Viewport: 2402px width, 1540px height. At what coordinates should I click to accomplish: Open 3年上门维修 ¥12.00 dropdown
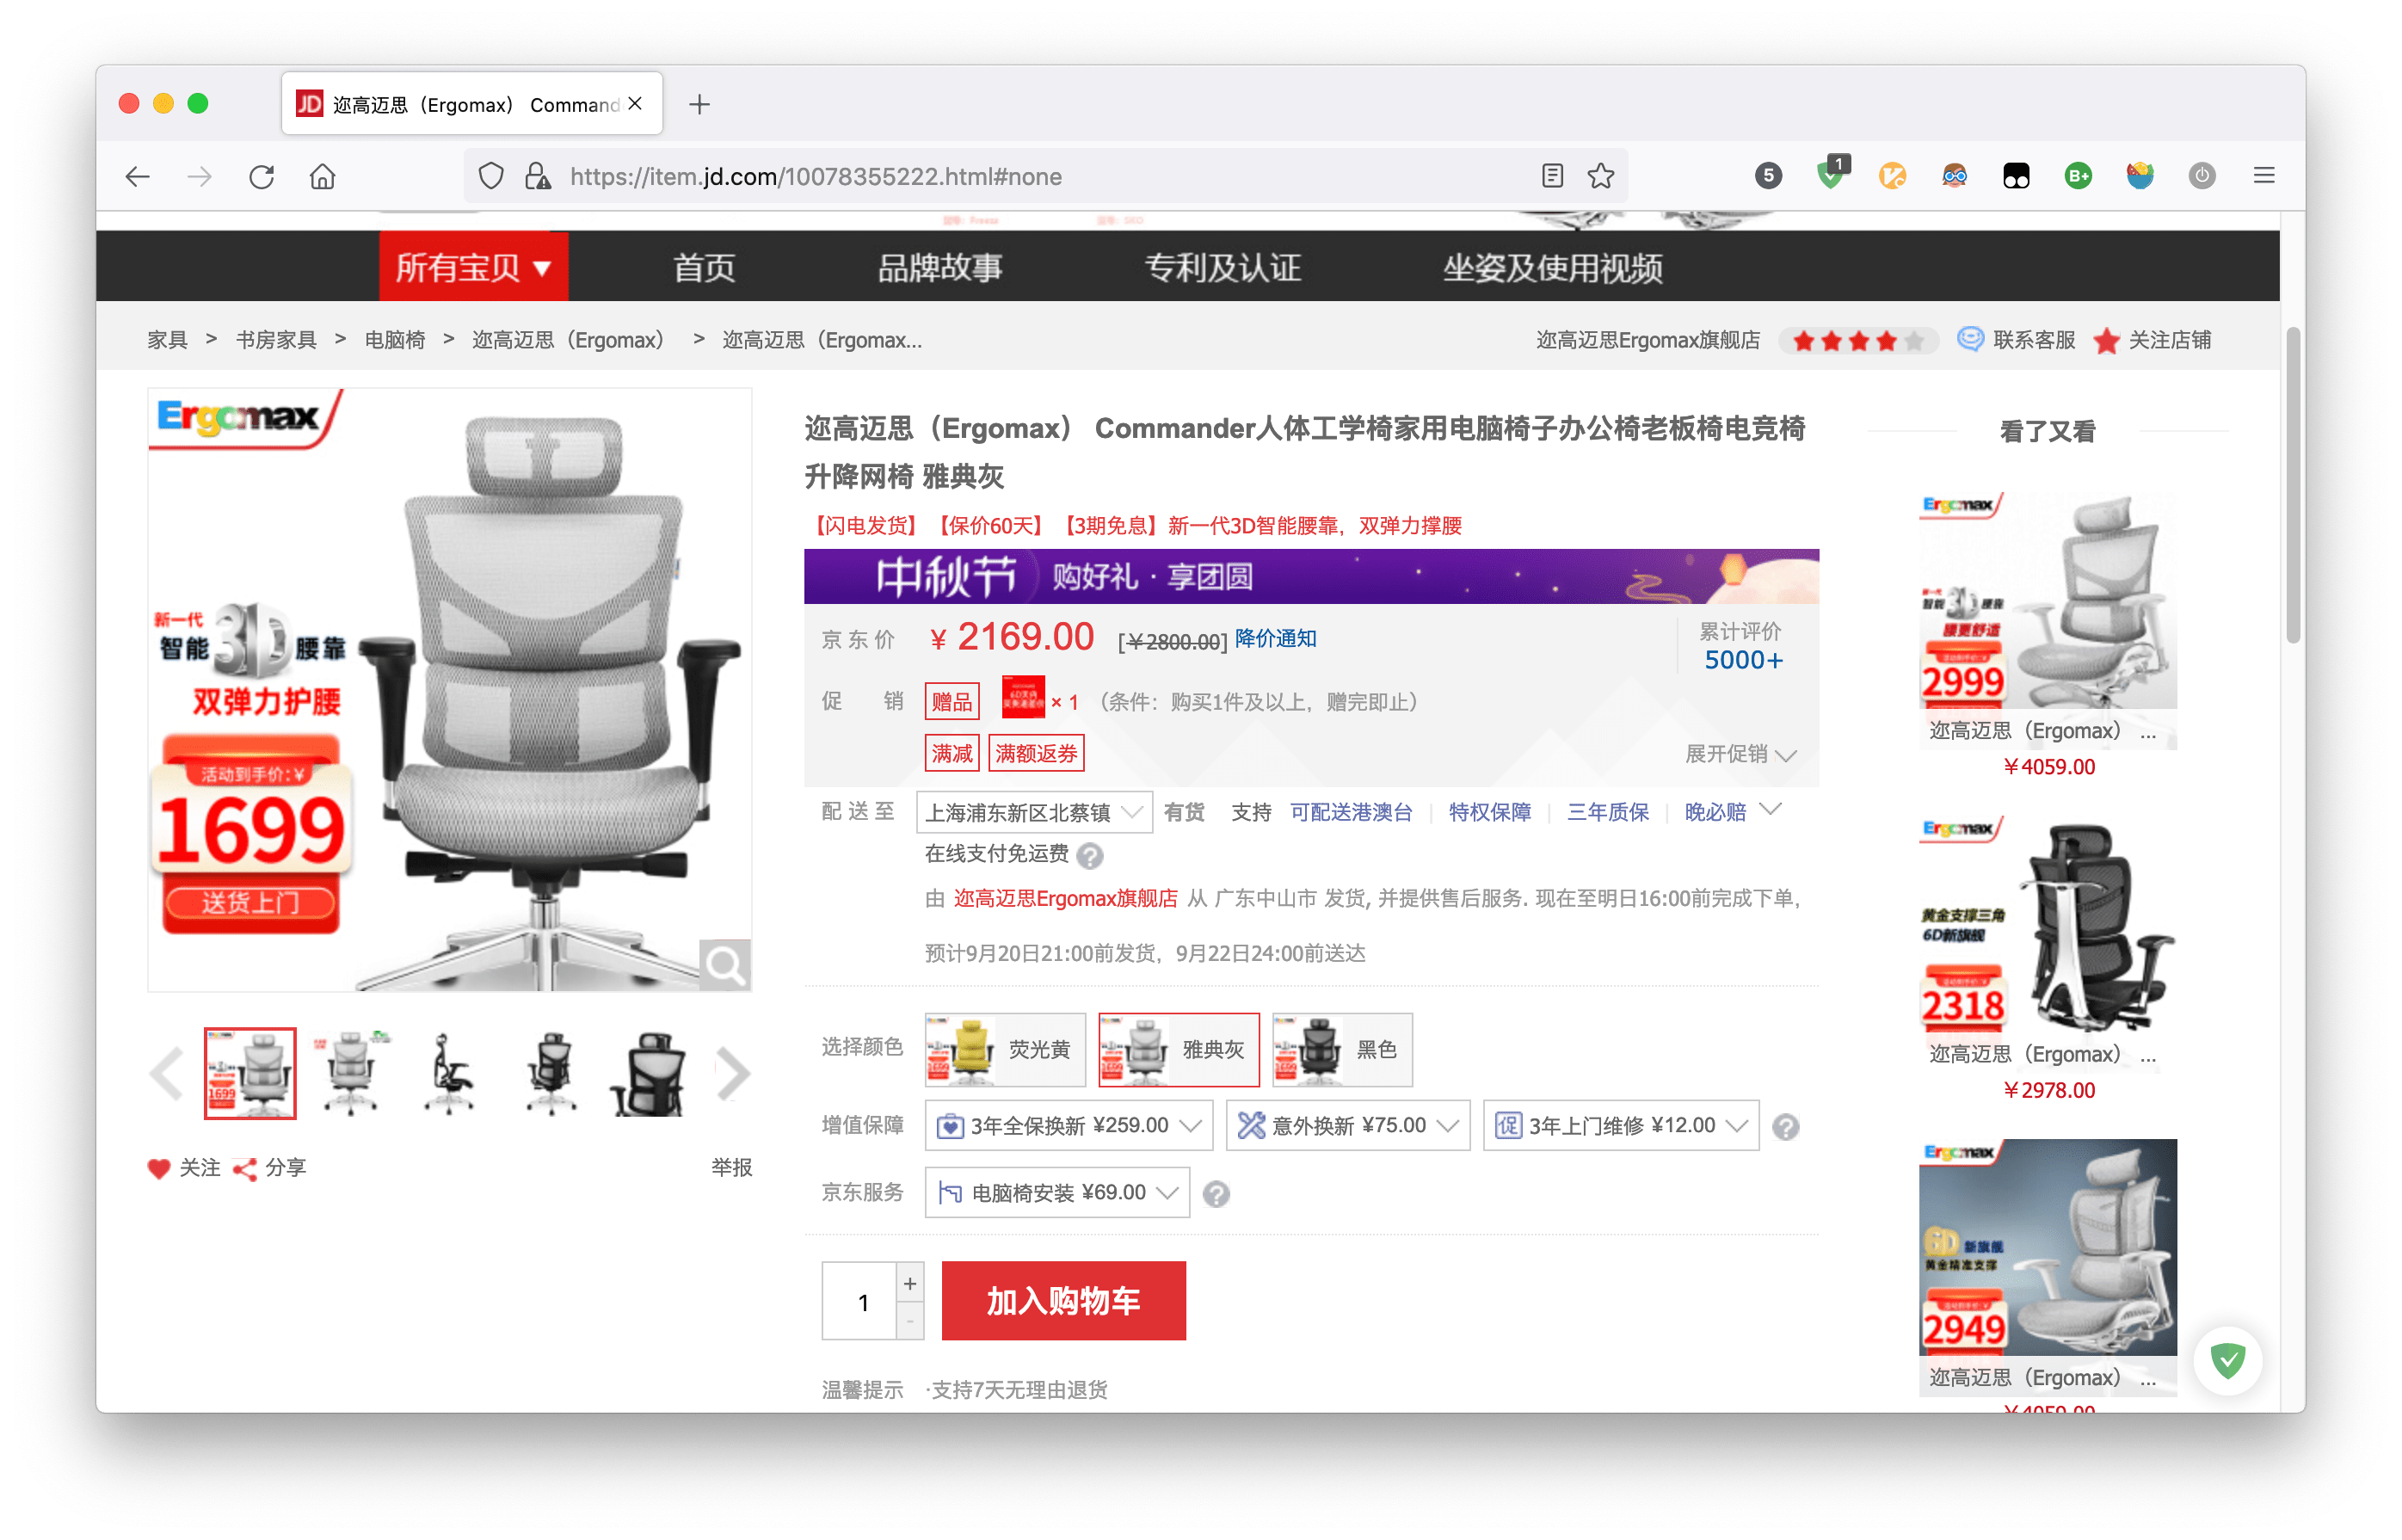1621,1126
